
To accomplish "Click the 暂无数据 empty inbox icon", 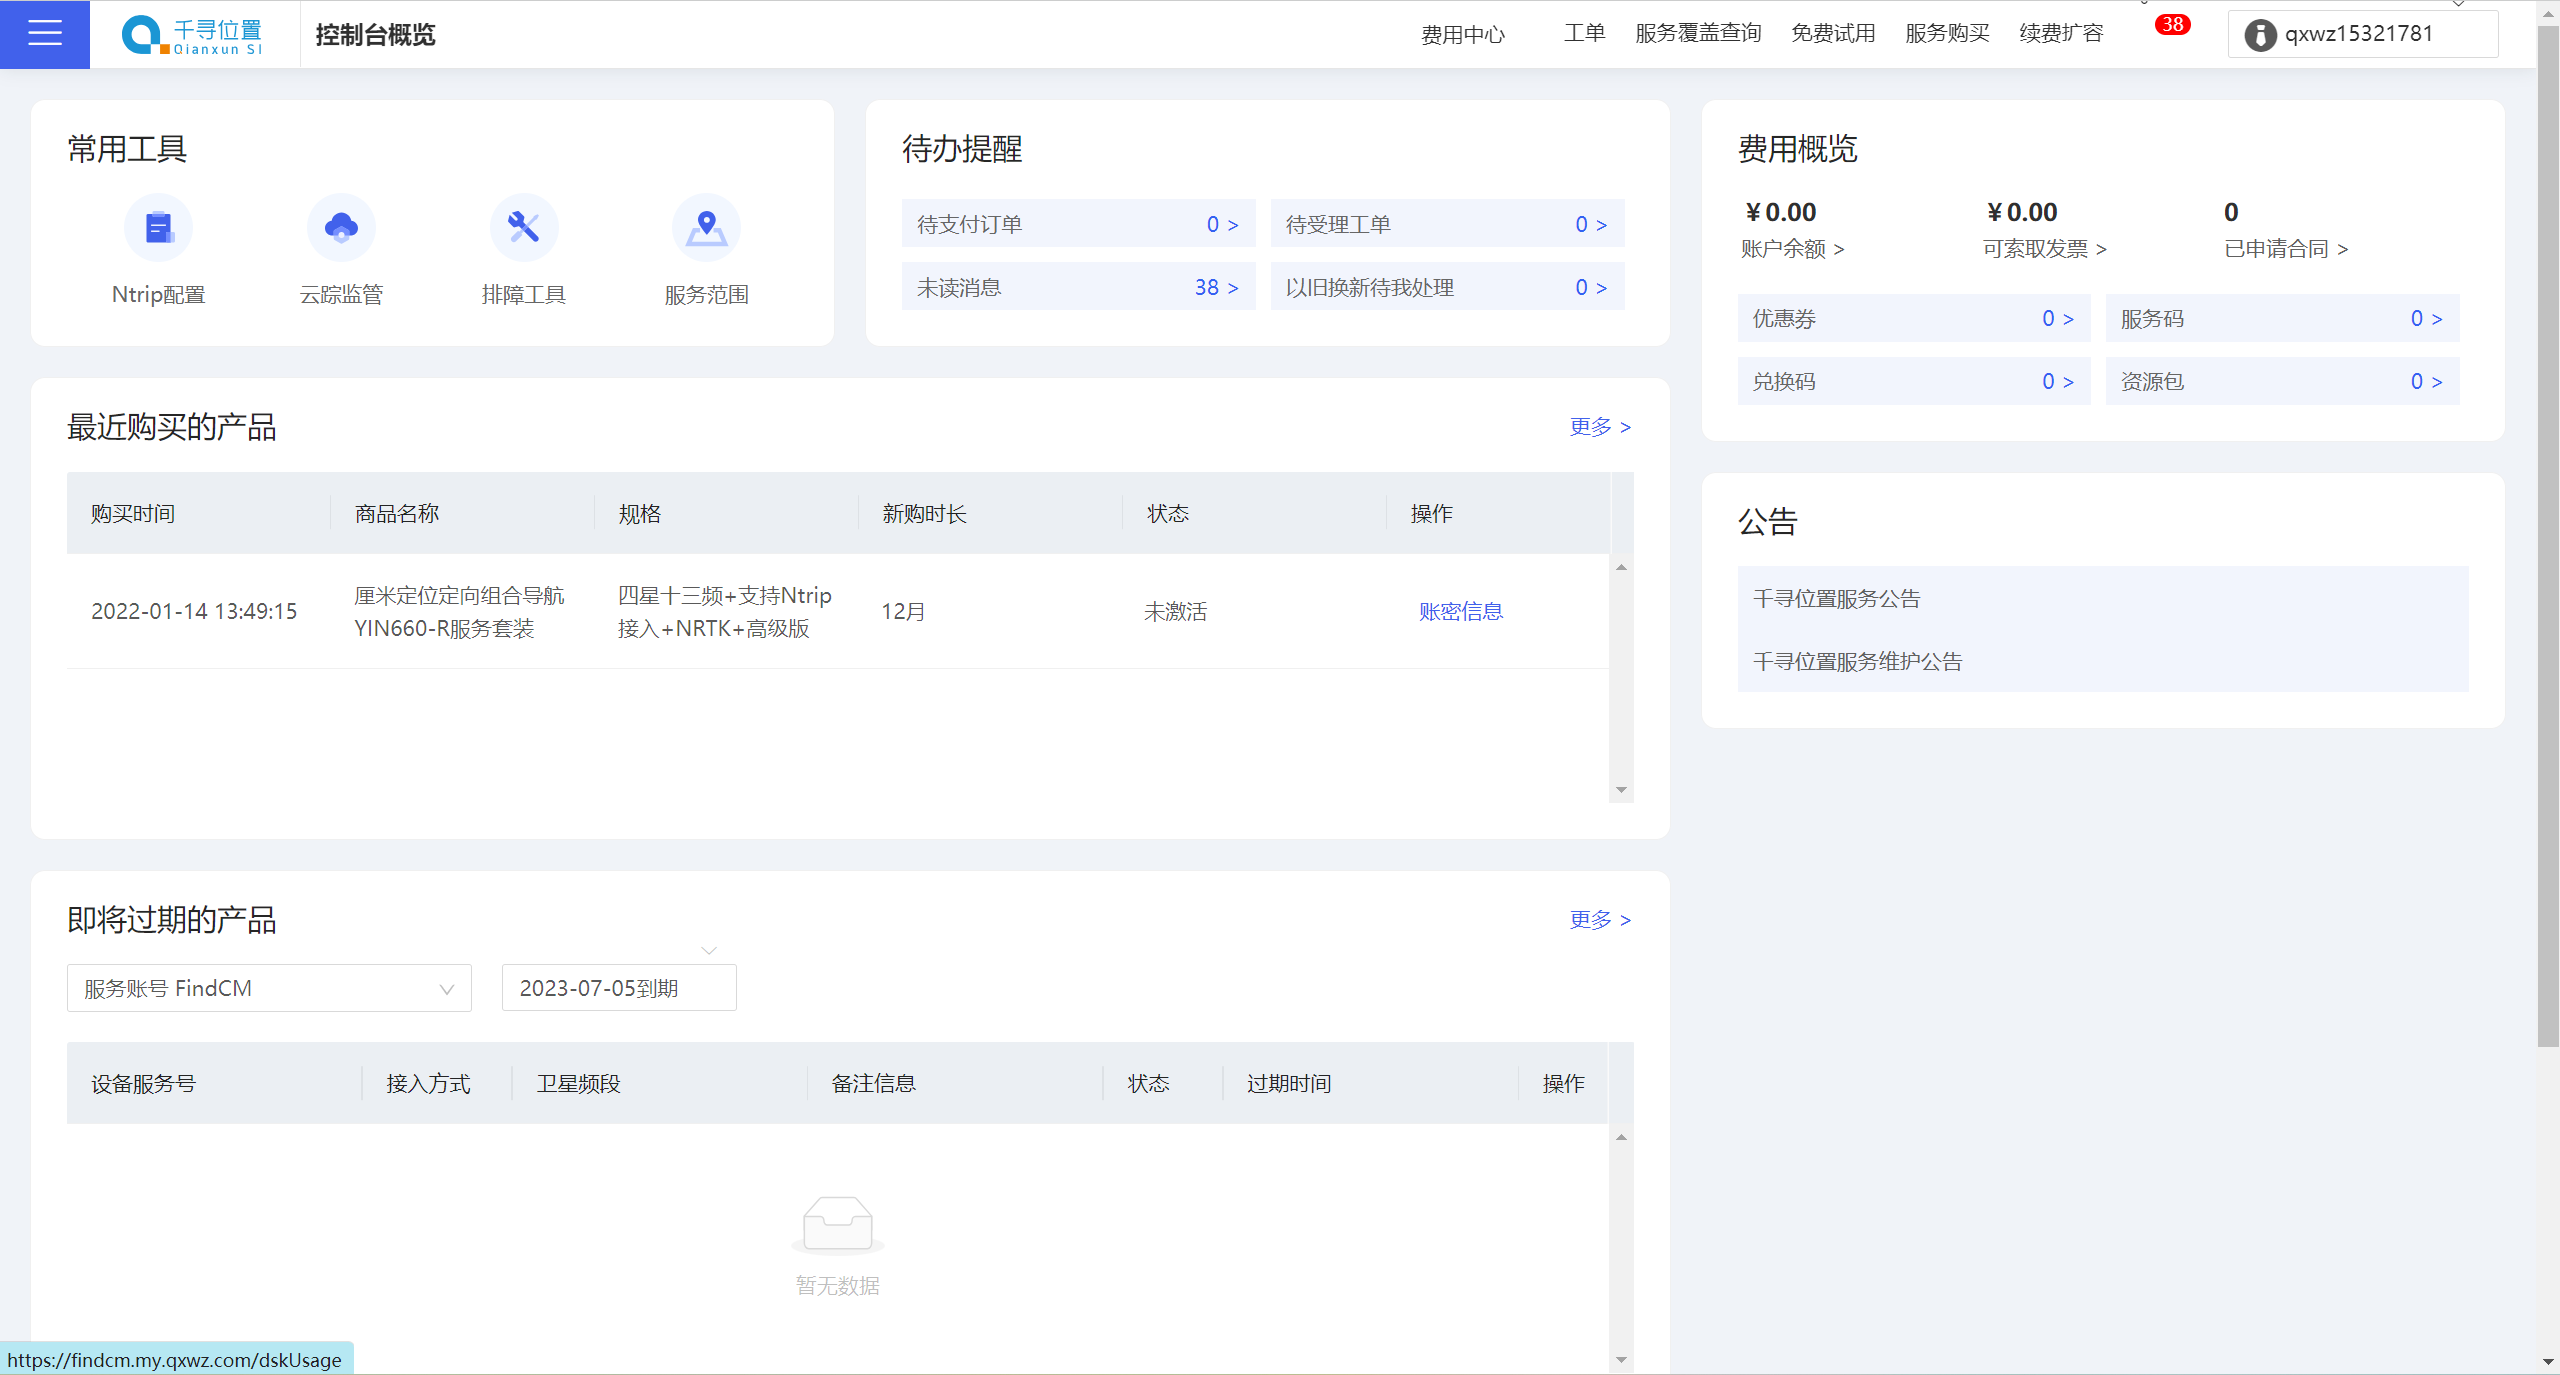I will [x=838, y=1224].
